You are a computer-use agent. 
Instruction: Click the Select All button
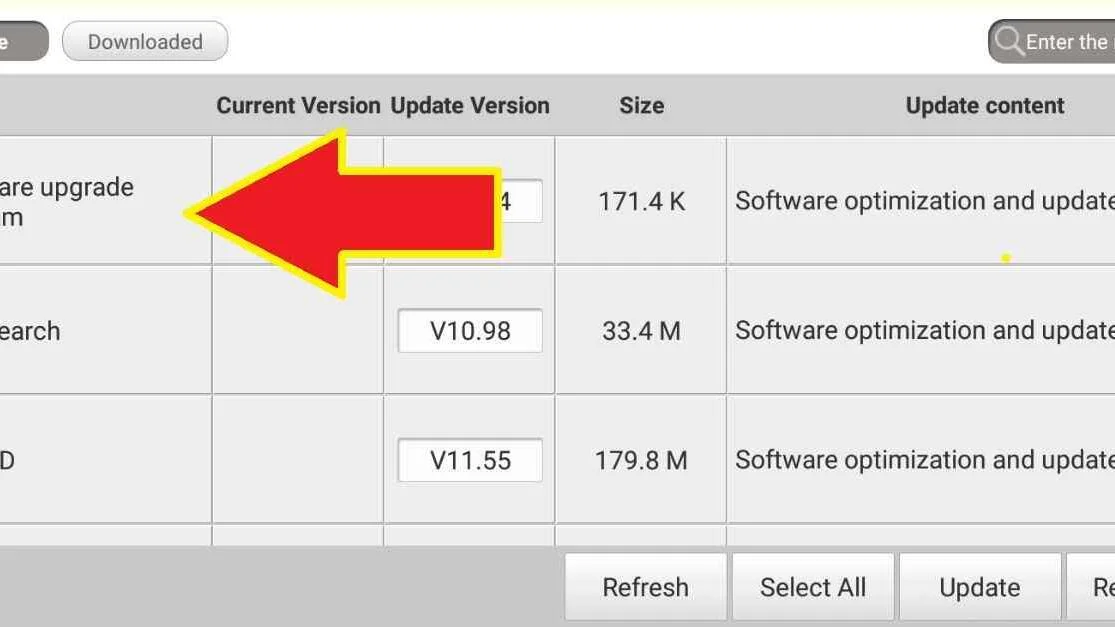point(813,587)
